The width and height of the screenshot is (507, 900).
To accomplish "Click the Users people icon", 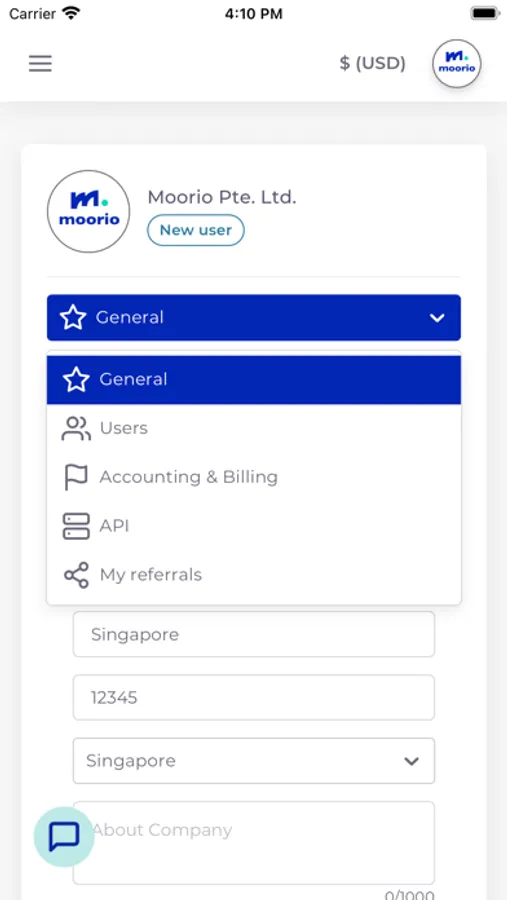I will (76, 428).
